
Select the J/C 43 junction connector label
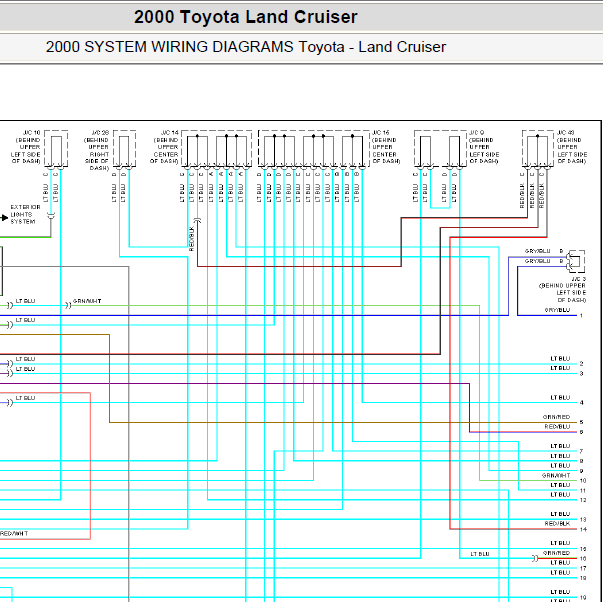(x=572, y=147)
